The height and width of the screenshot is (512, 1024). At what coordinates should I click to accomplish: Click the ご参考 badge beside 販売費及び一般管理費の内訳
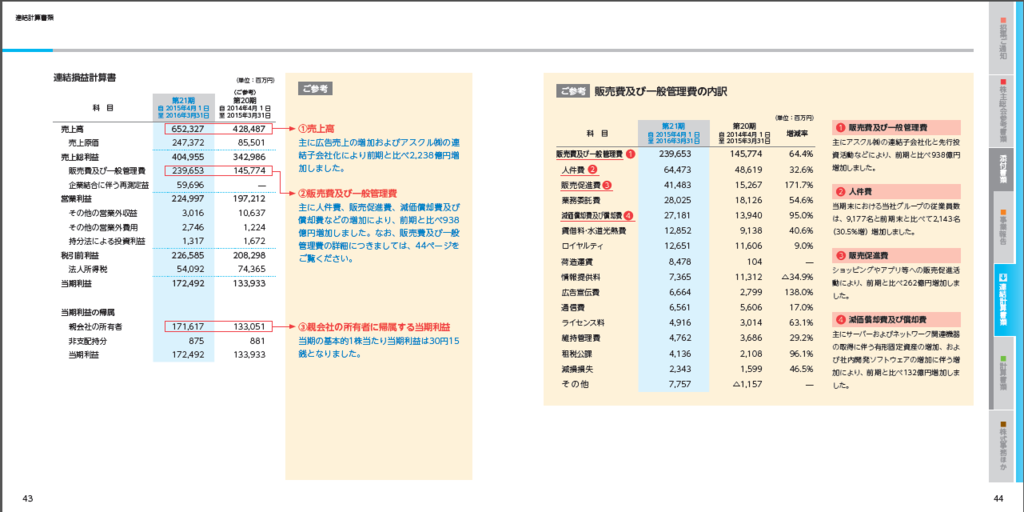(573, 91)
